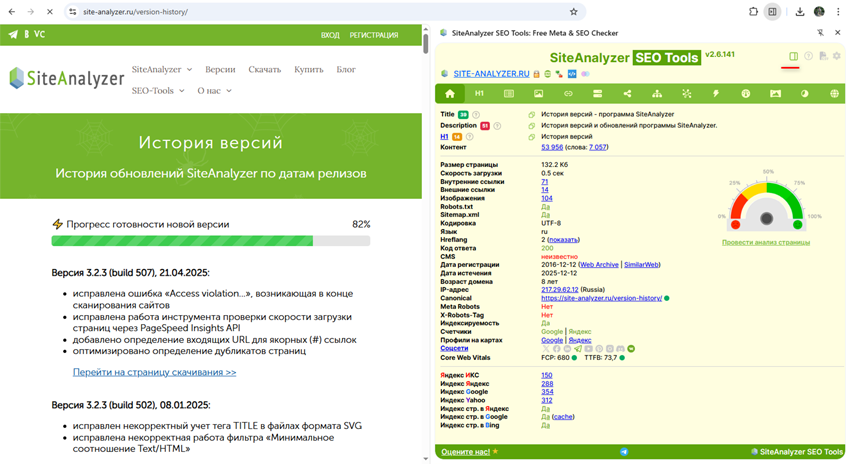The height and width of the screenshot is (464, 850).
Task: Open the gauge dashboard tab icon
Action: pos(746,94)
